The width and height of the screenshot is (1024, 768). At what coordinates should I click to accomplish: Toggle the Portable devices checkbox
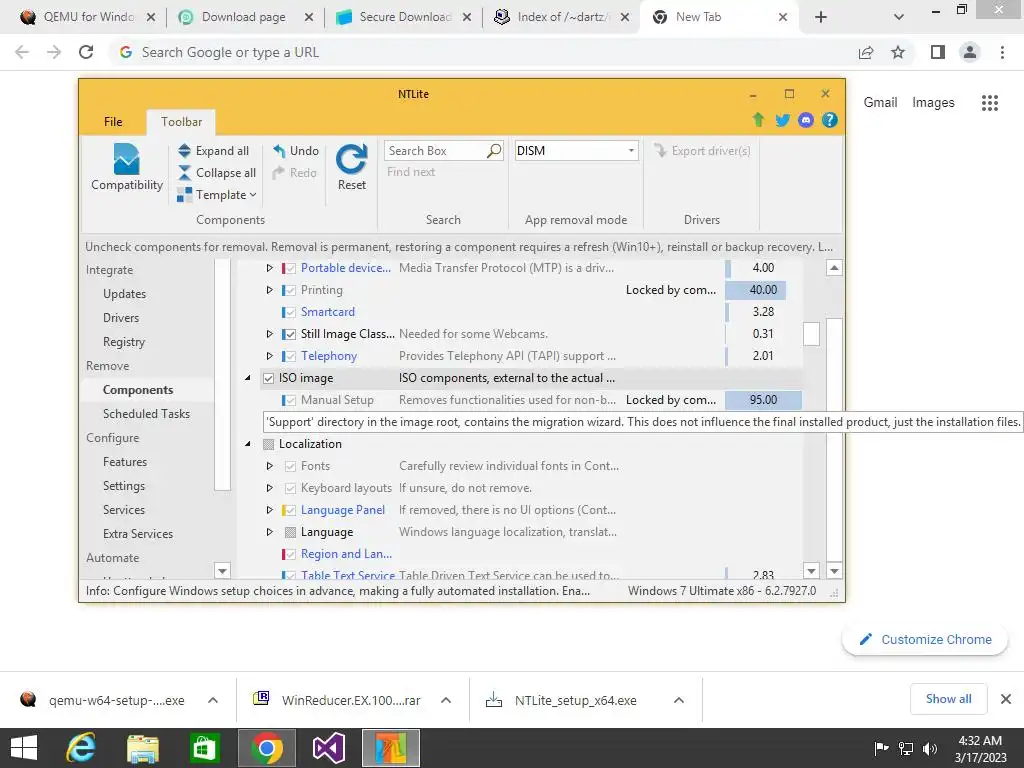tap(291, 268)
